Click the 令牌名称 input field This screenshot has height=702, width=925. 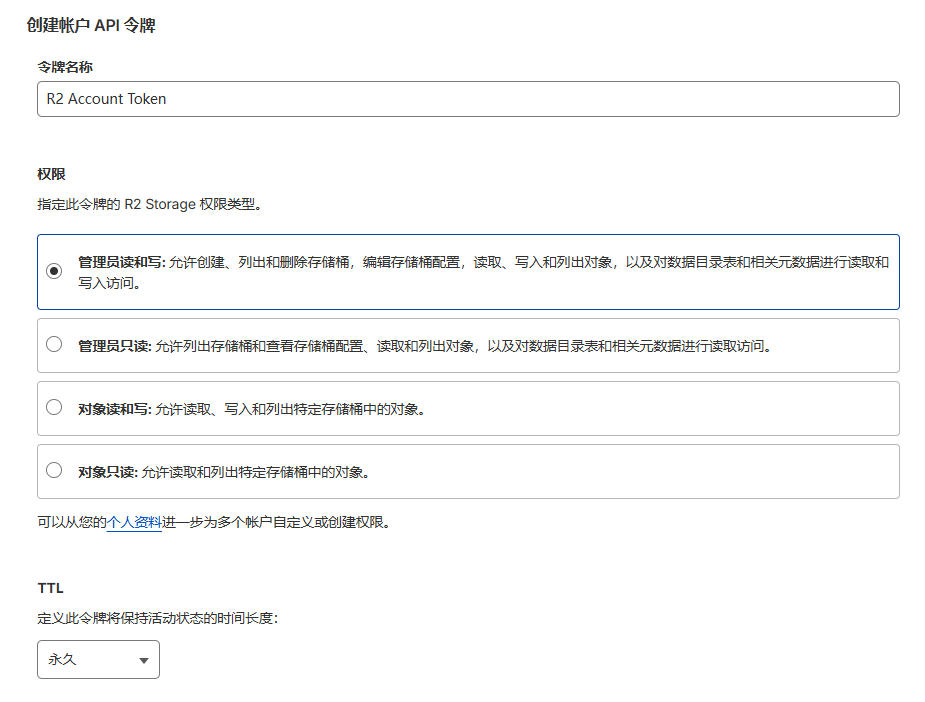pyautogui.click(x=468, y=99)
